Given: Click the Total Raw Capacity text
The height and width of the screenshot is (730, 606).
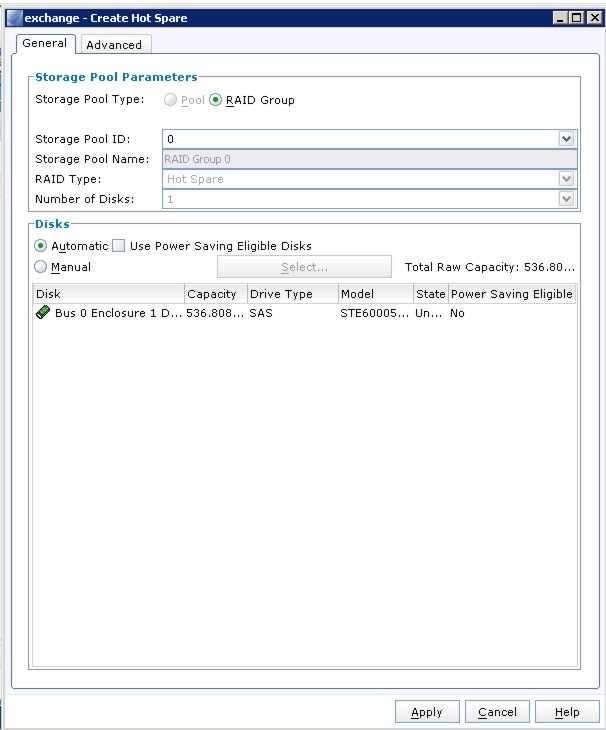Looking at the screenshot, I should 490,267.
